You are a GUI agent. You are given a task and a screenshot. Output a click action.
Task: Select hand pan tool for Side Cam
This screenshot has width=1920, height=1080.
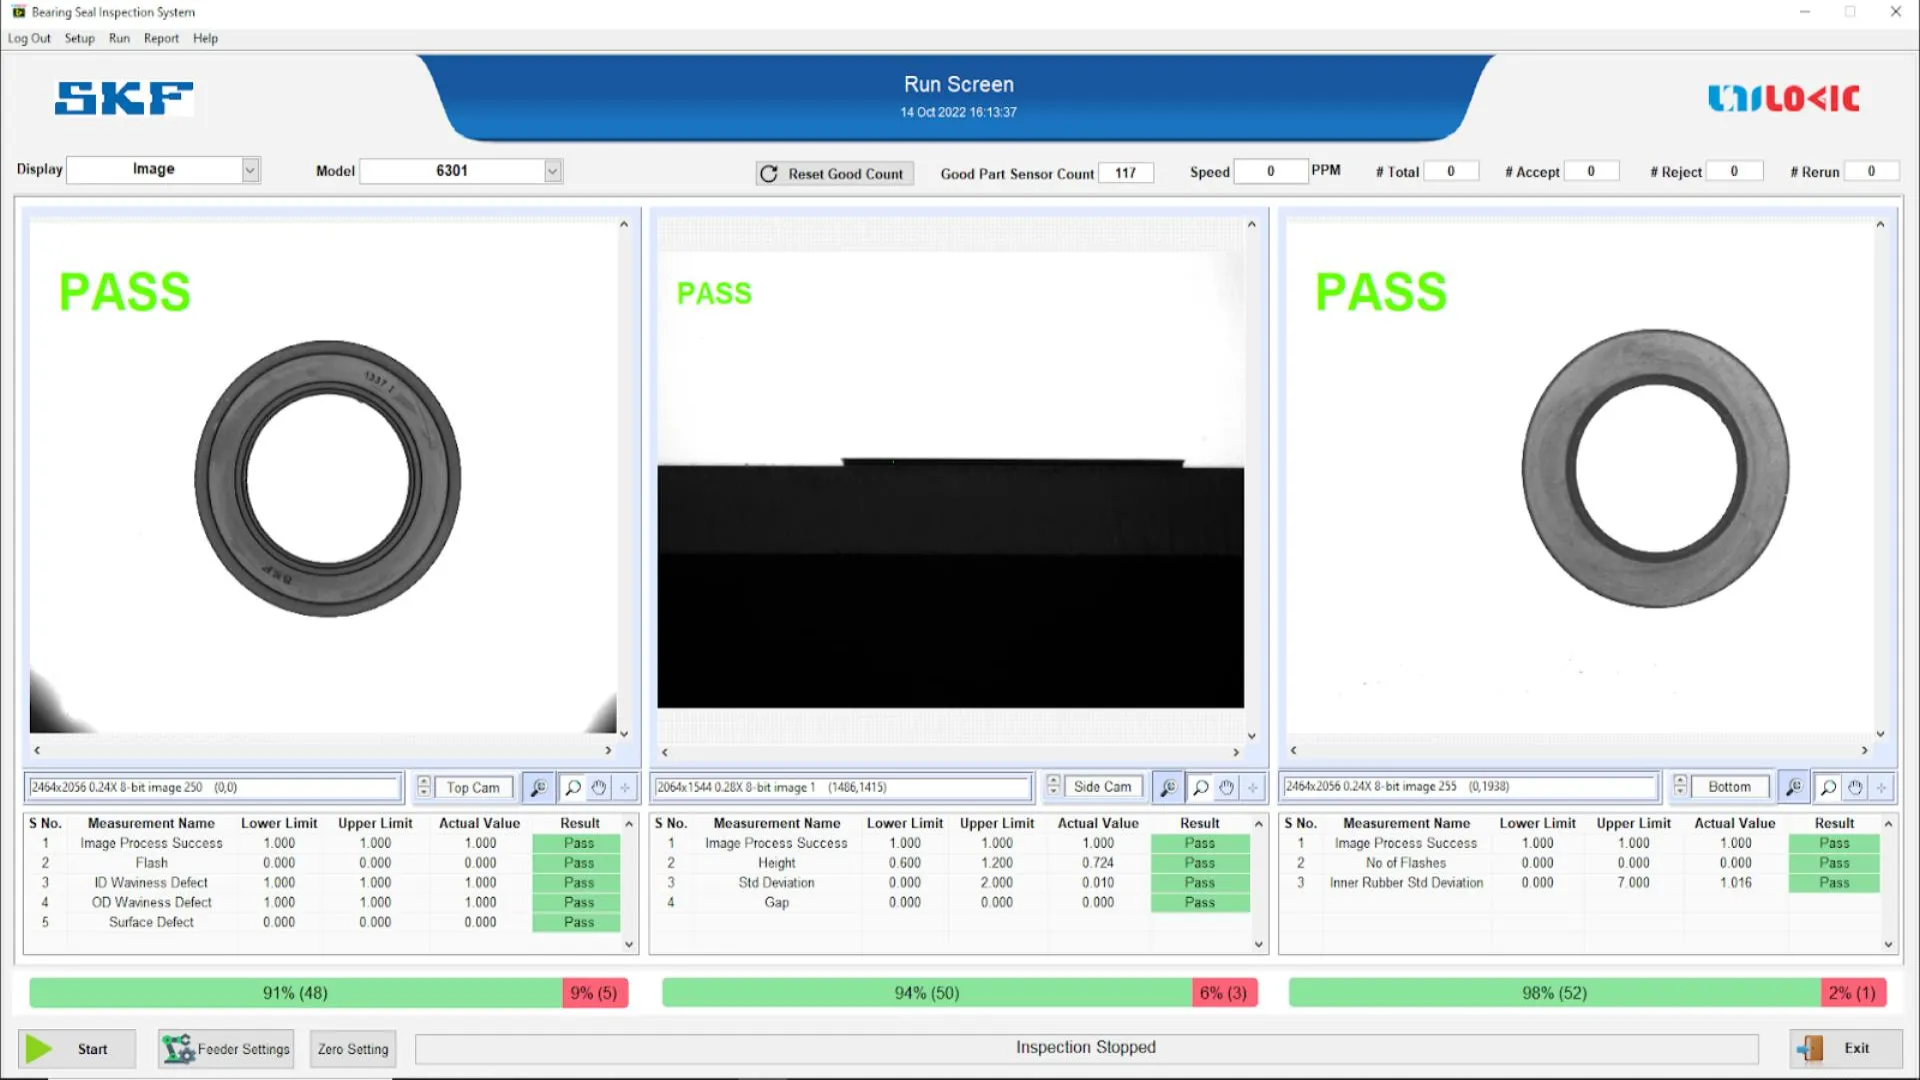(1227, 788)
